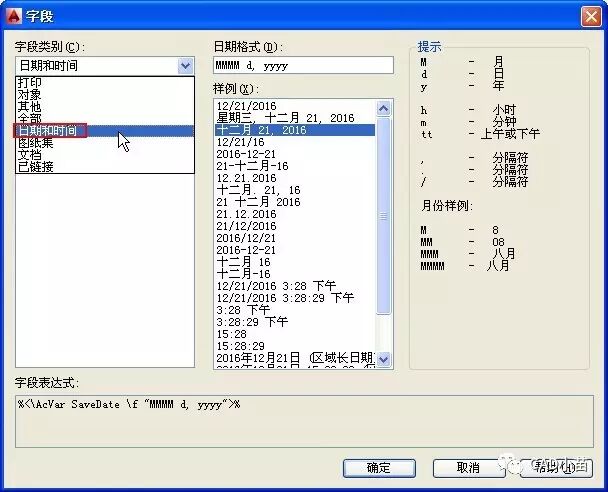Cancel with the 取消 button

tap(468, 468)
